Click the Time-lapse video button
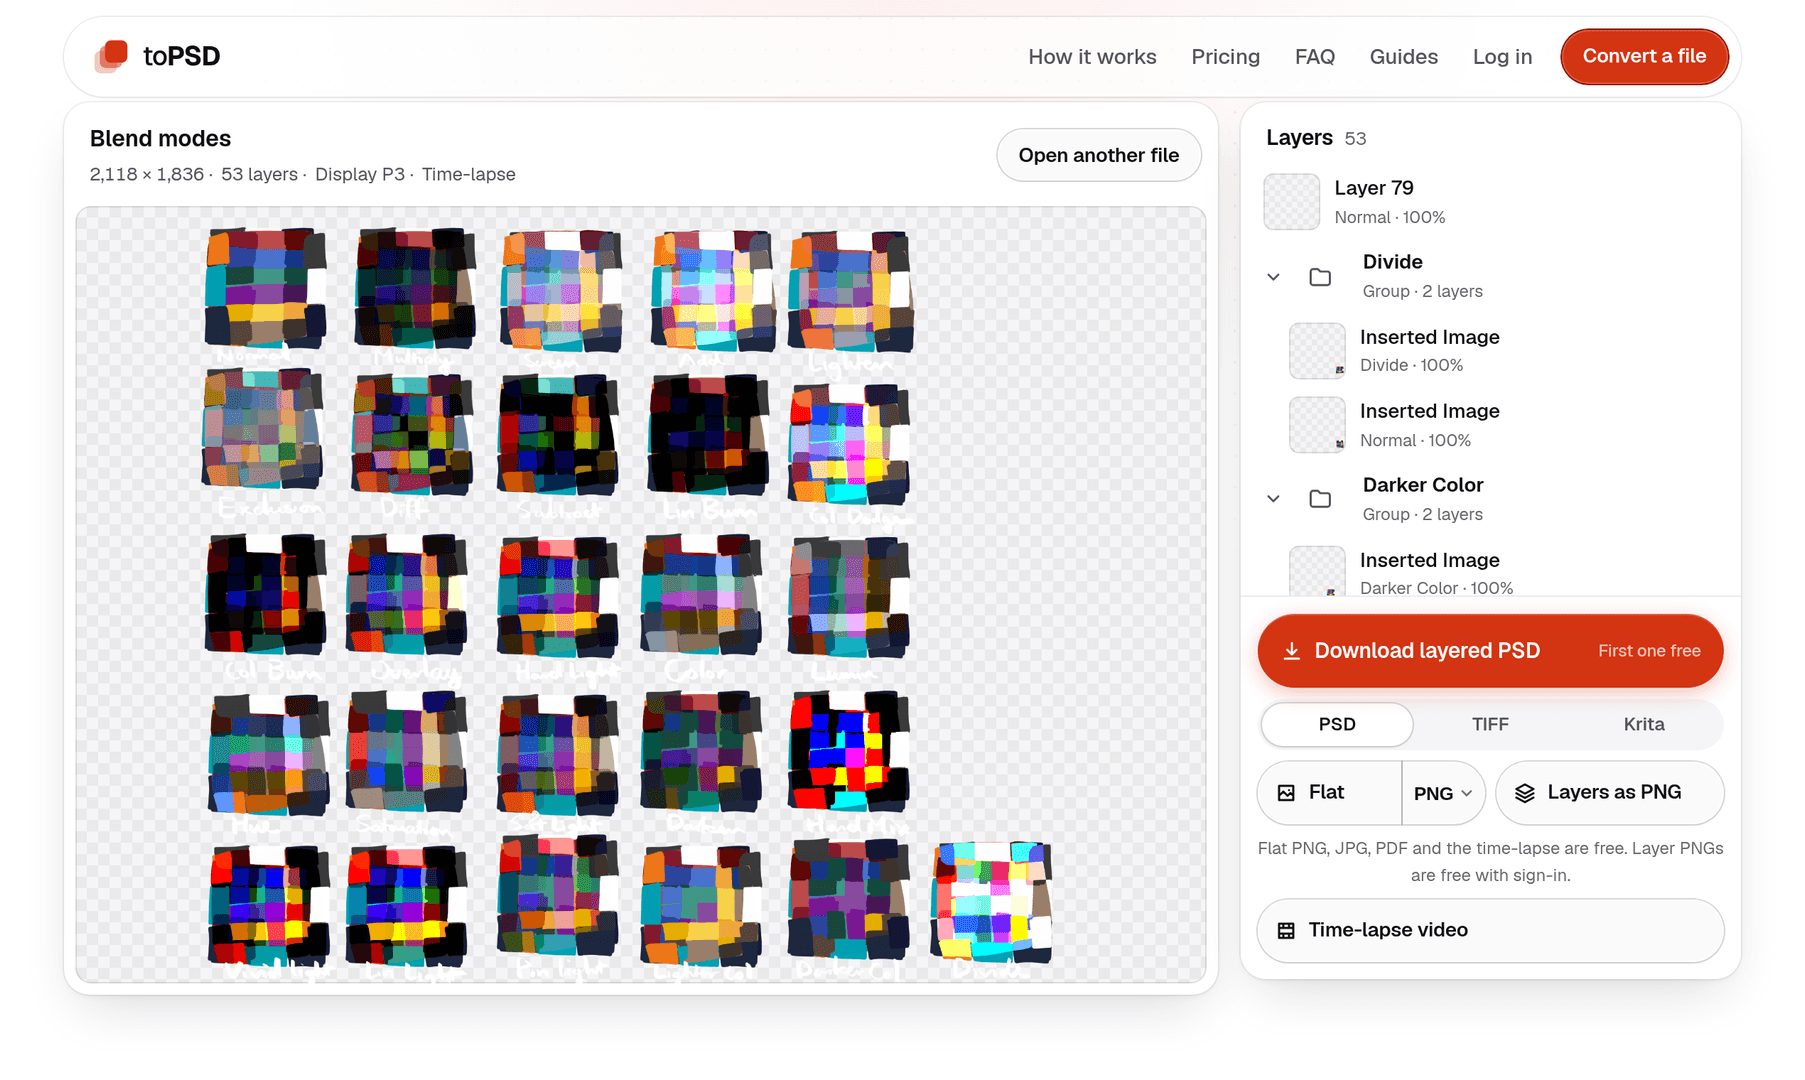Screen dimensions: 1805x1080 [1490, 931]
